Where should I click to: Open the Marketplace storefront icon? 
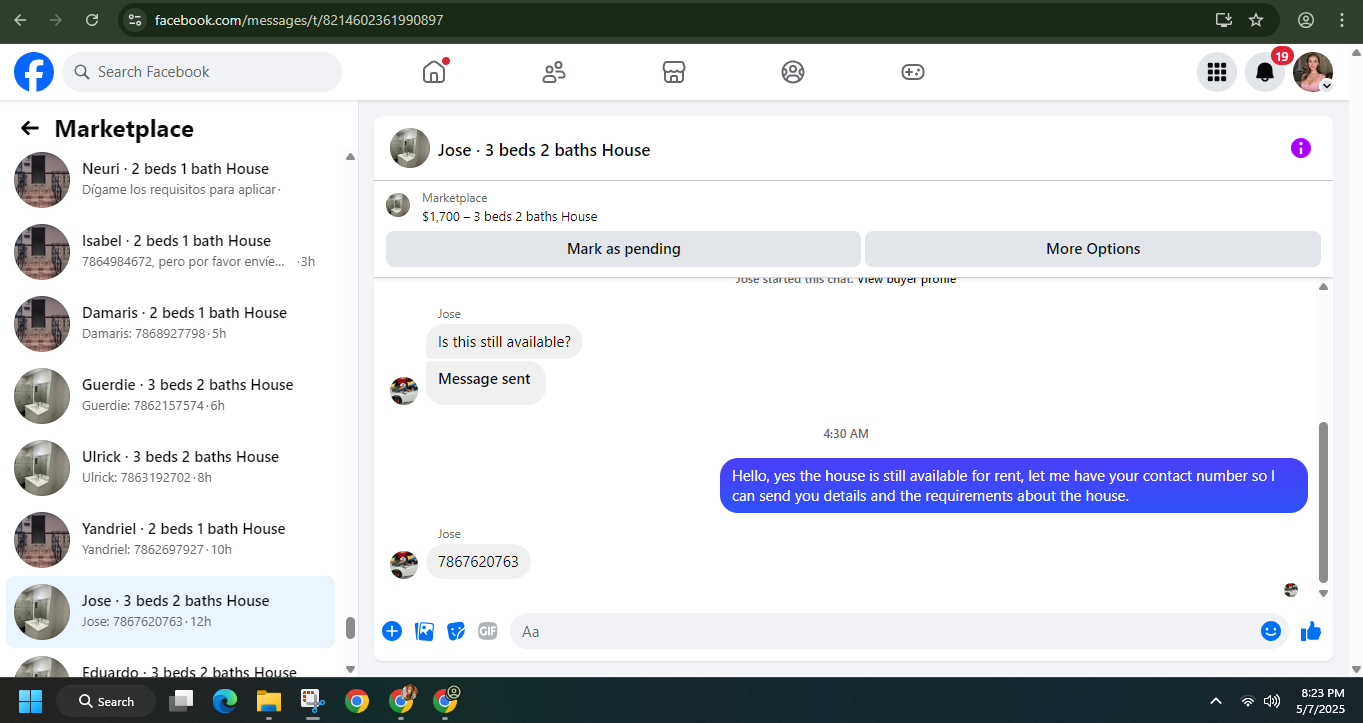coord(673,72)
